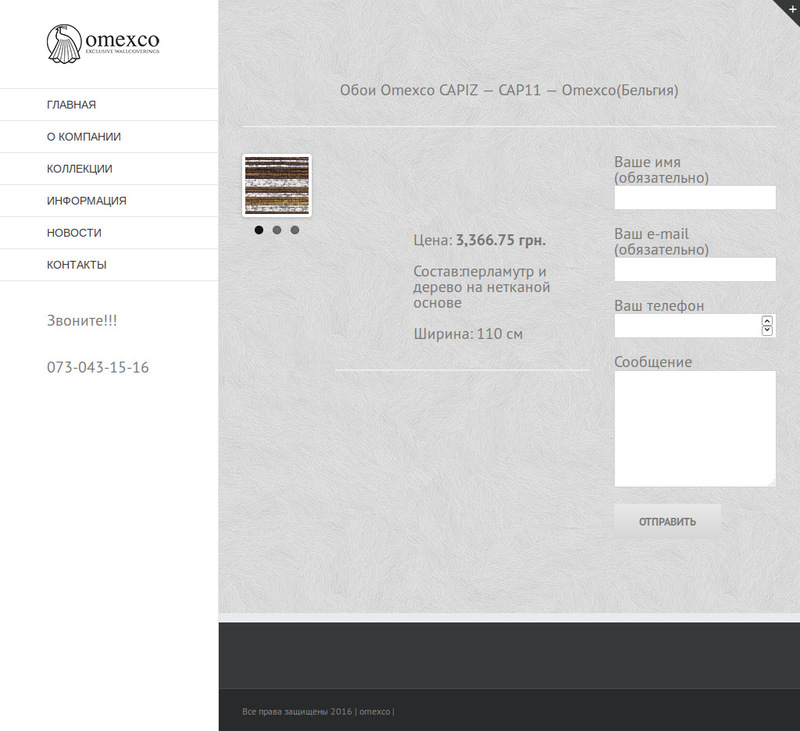This screenshot has width=800, height=731.
Task: Select ИНФОРМАЦИЯ in the sidebar
Action: tap(87, 201)
